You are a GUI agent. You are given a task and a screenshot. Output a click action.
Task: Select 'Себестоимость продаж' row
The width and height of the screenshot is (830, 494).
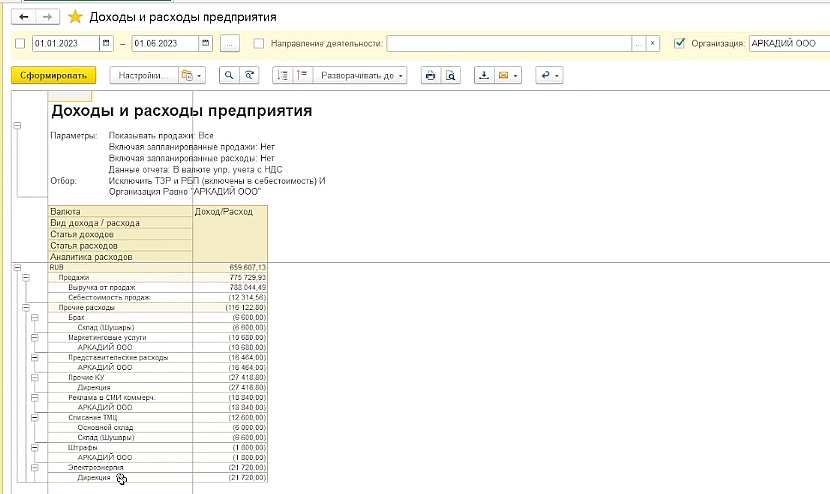pyautogui.click(x=158, y=298)
